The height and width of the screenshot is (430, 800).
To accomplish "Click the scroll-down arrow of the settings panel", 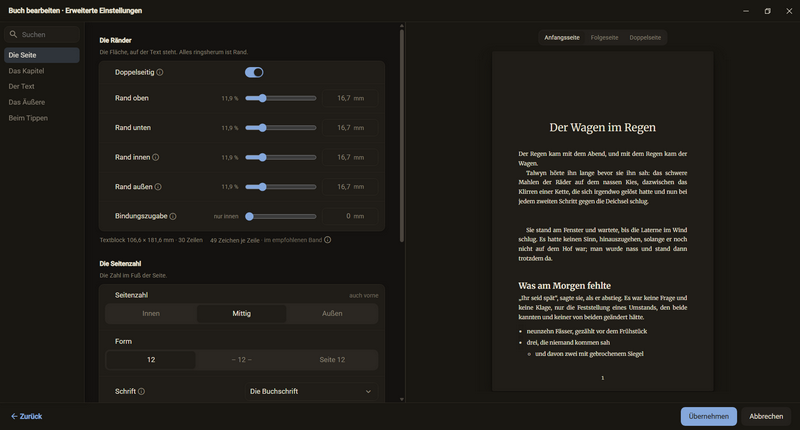I will tap(402, 399).
